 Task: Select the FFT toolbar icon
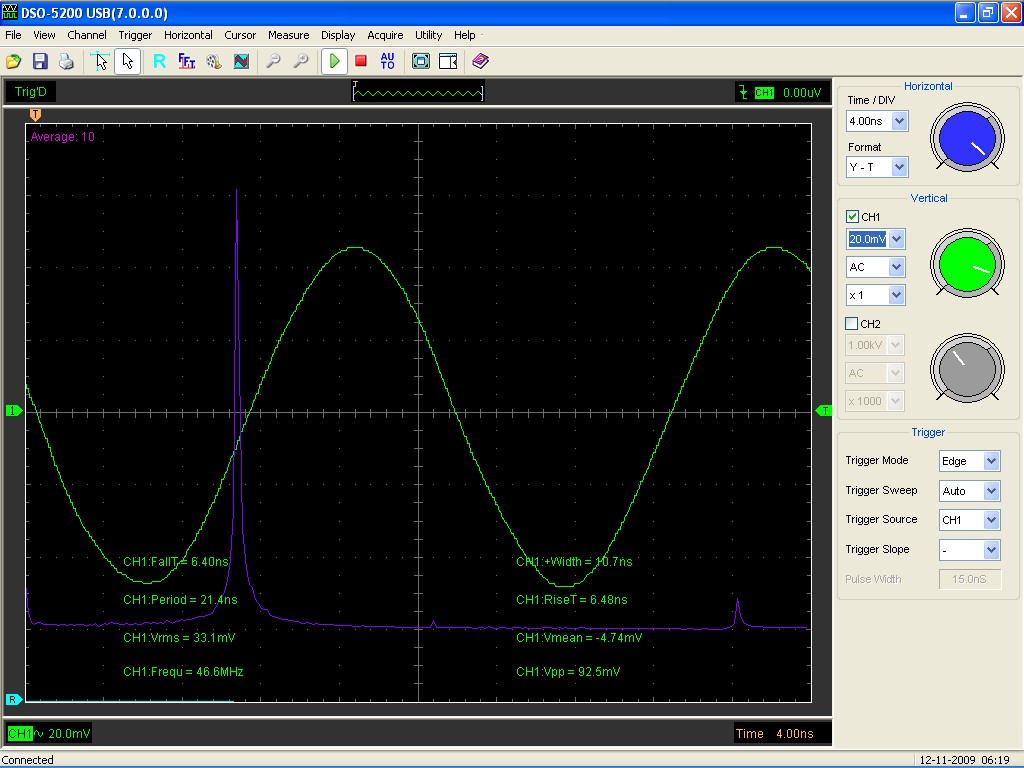pyautogui.click(x=187, y=61)
